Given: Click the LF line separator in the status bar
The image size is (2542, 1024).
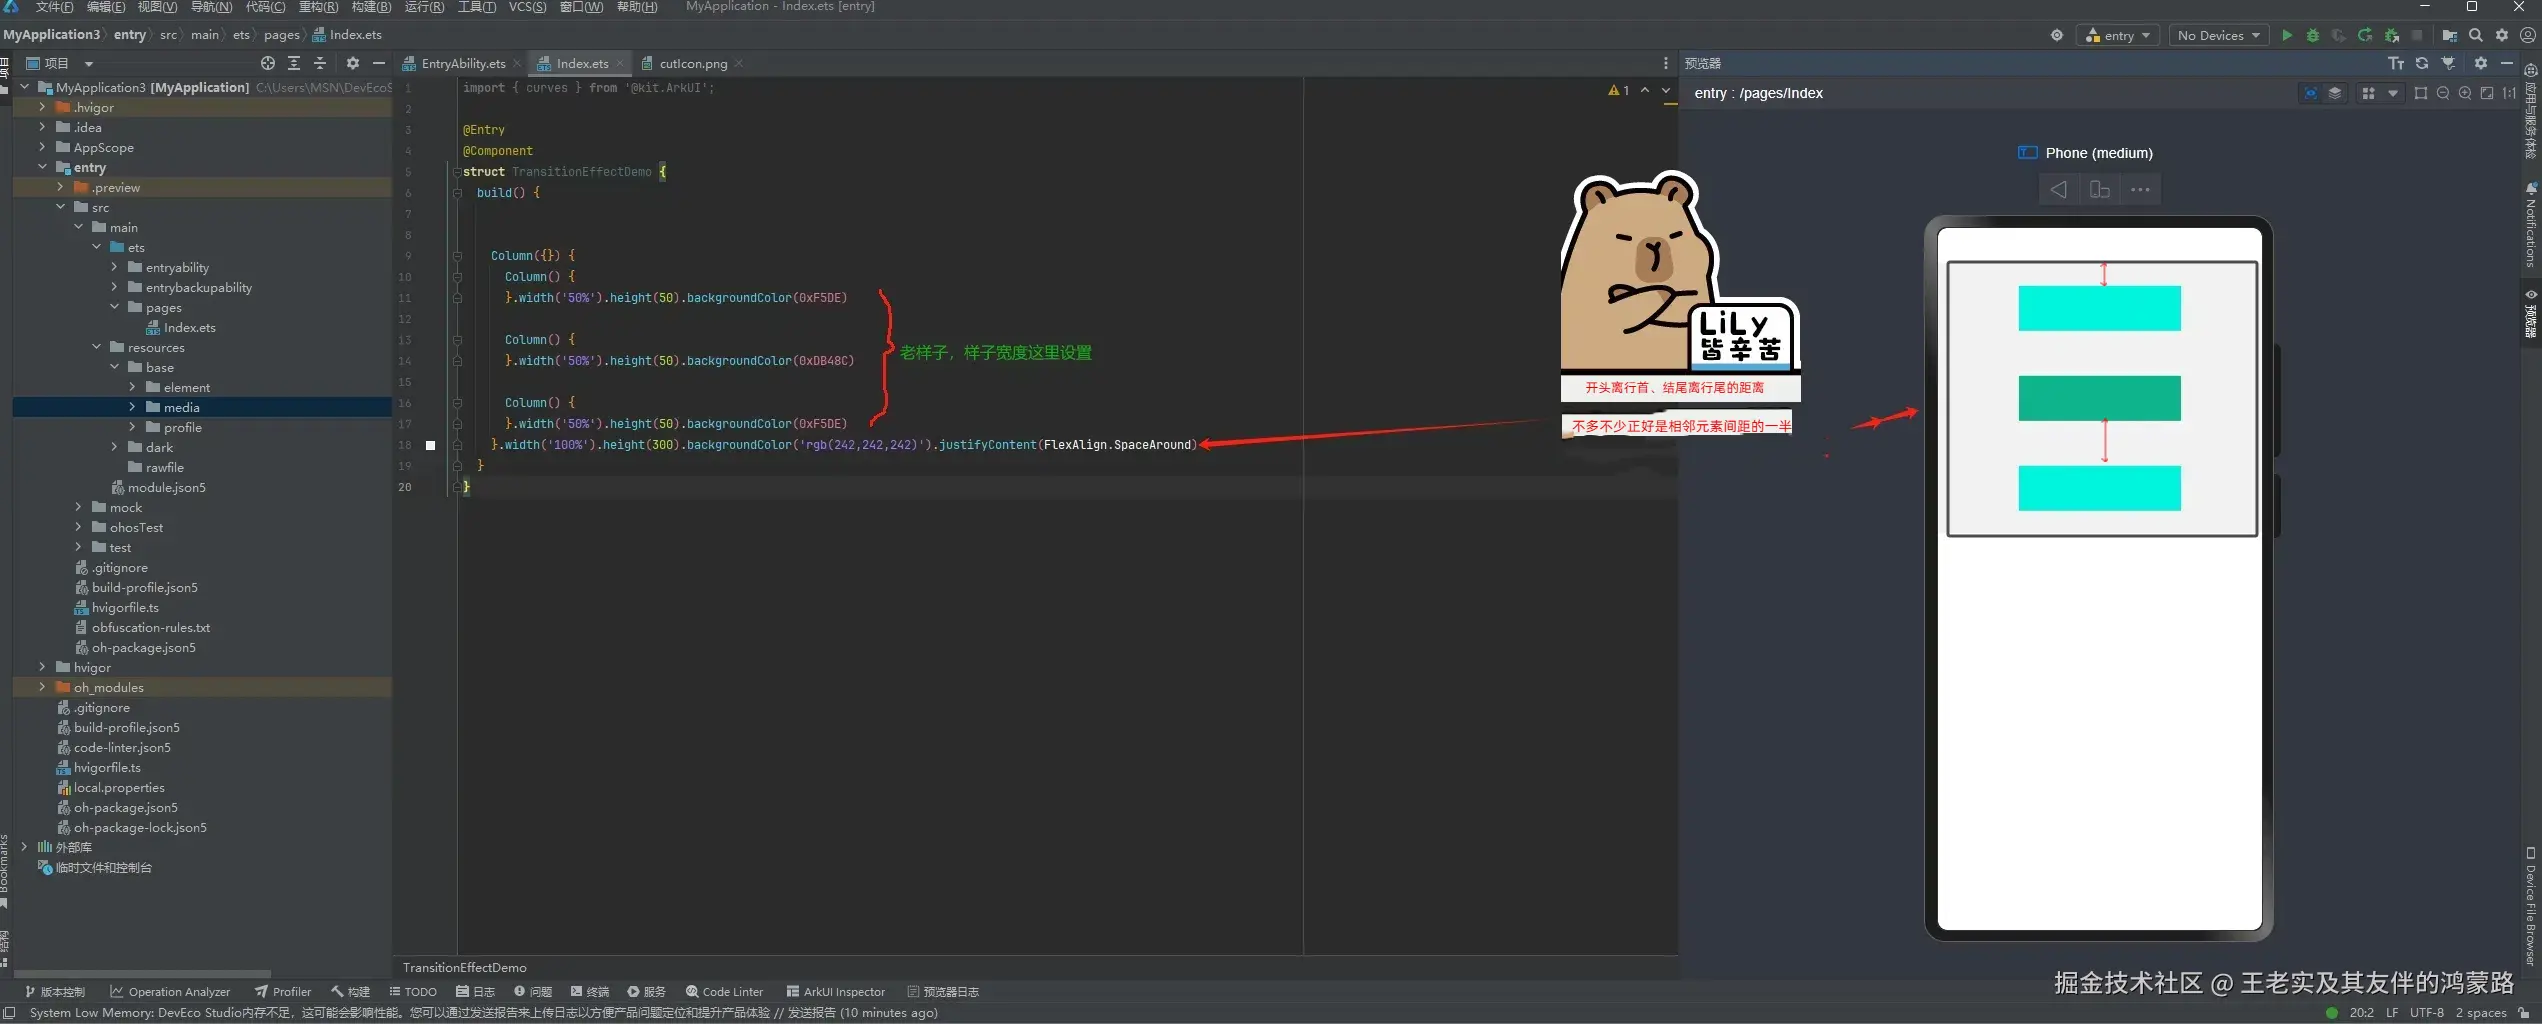Looking at the screenshot, I should coord(2392,1012).
